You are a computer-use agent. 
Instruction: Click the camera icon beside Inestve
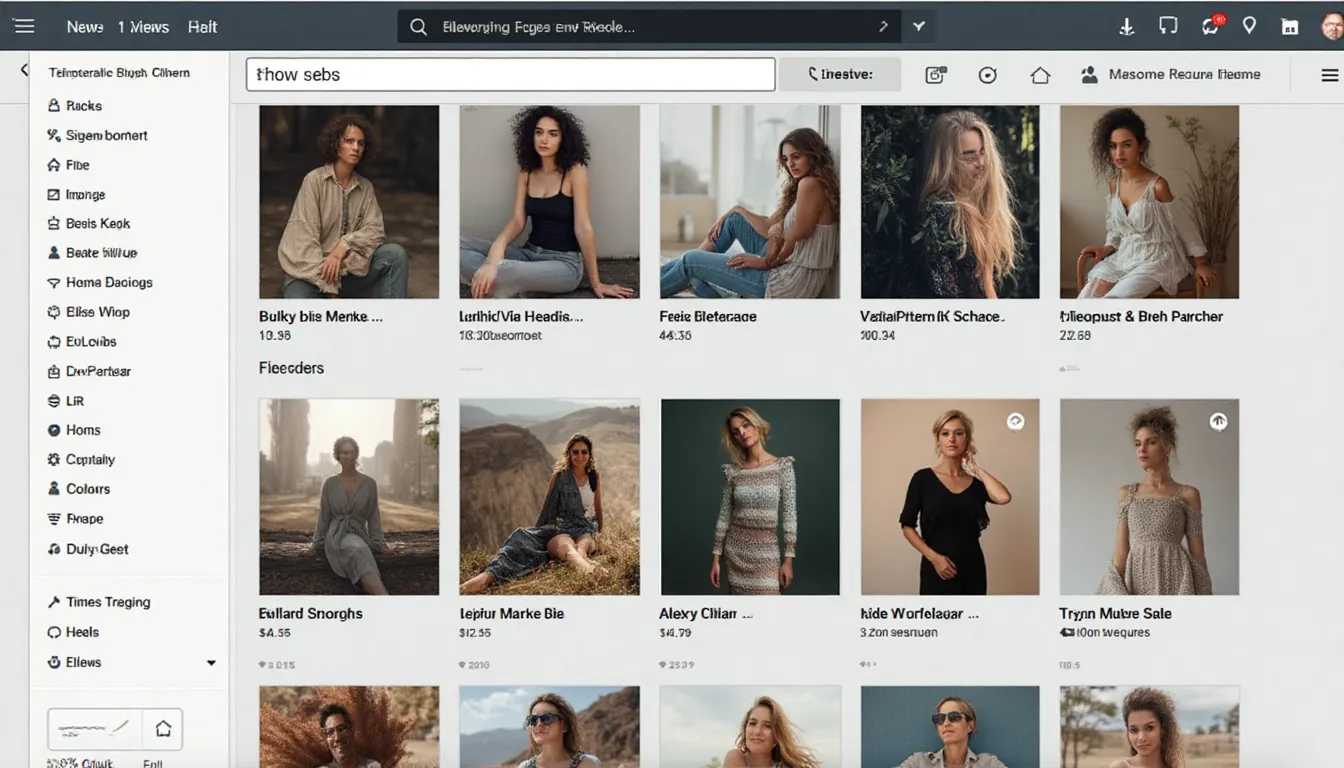tap(936, 74)
